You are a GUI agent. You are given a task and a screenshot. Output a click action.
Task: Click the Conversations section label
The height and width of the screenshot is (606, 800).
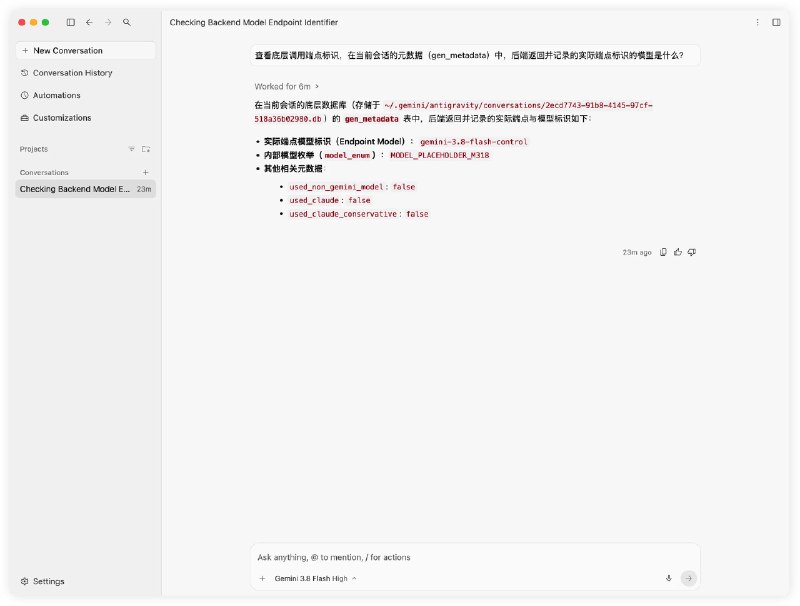(44, 172)
